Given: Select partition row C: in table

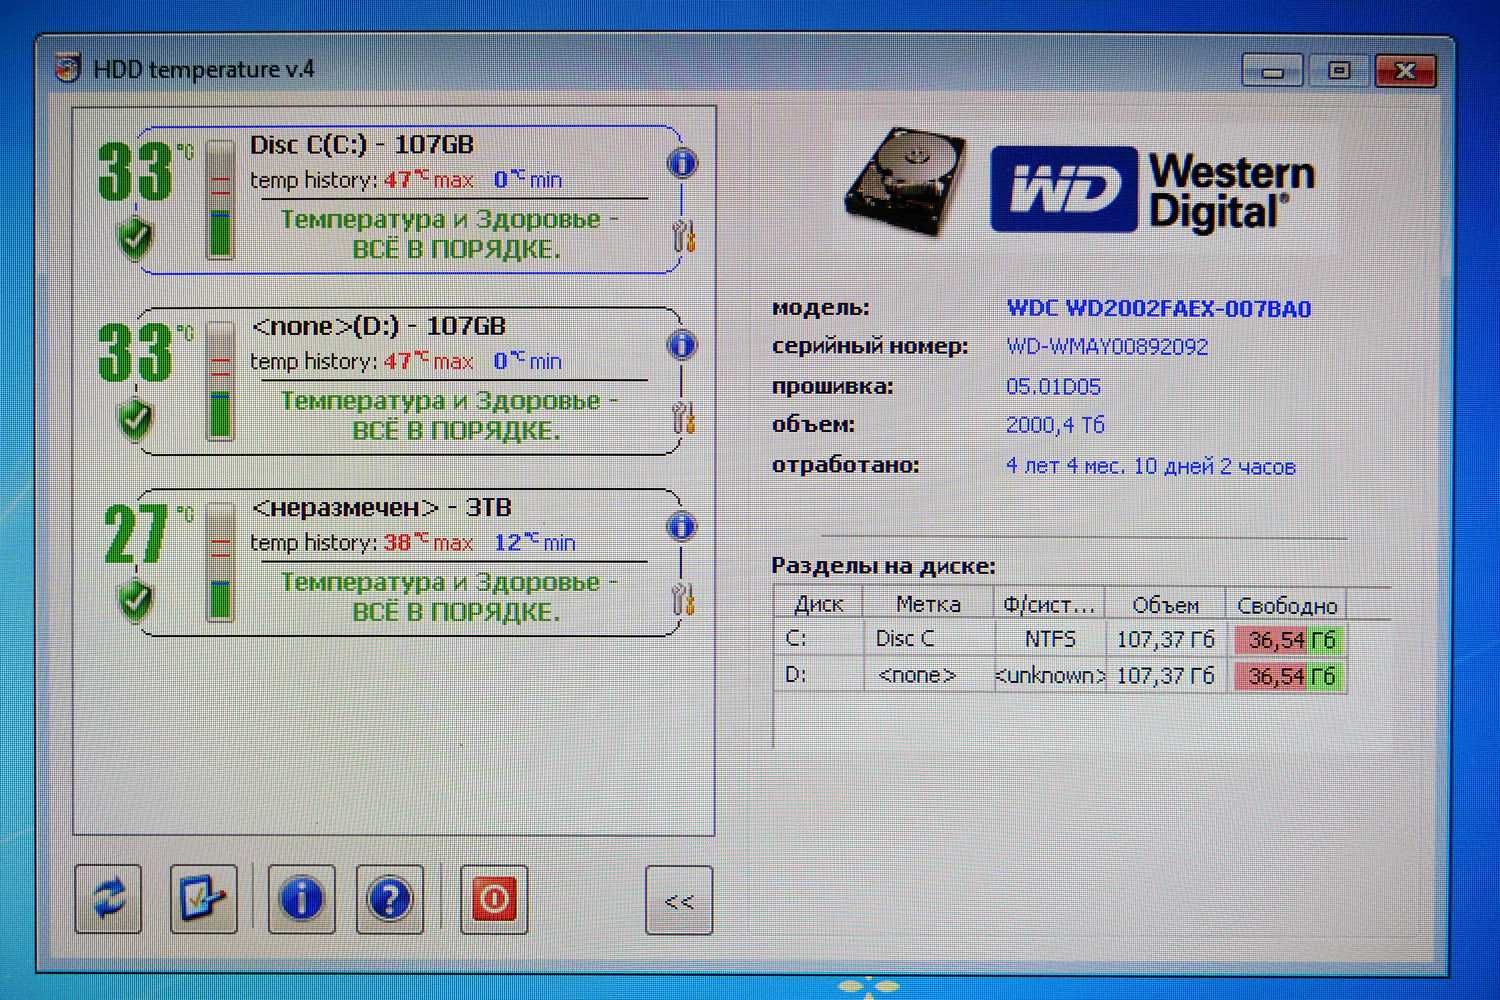Looking at the screenshot, I should pyautogui.click(x=1060, y=639).
